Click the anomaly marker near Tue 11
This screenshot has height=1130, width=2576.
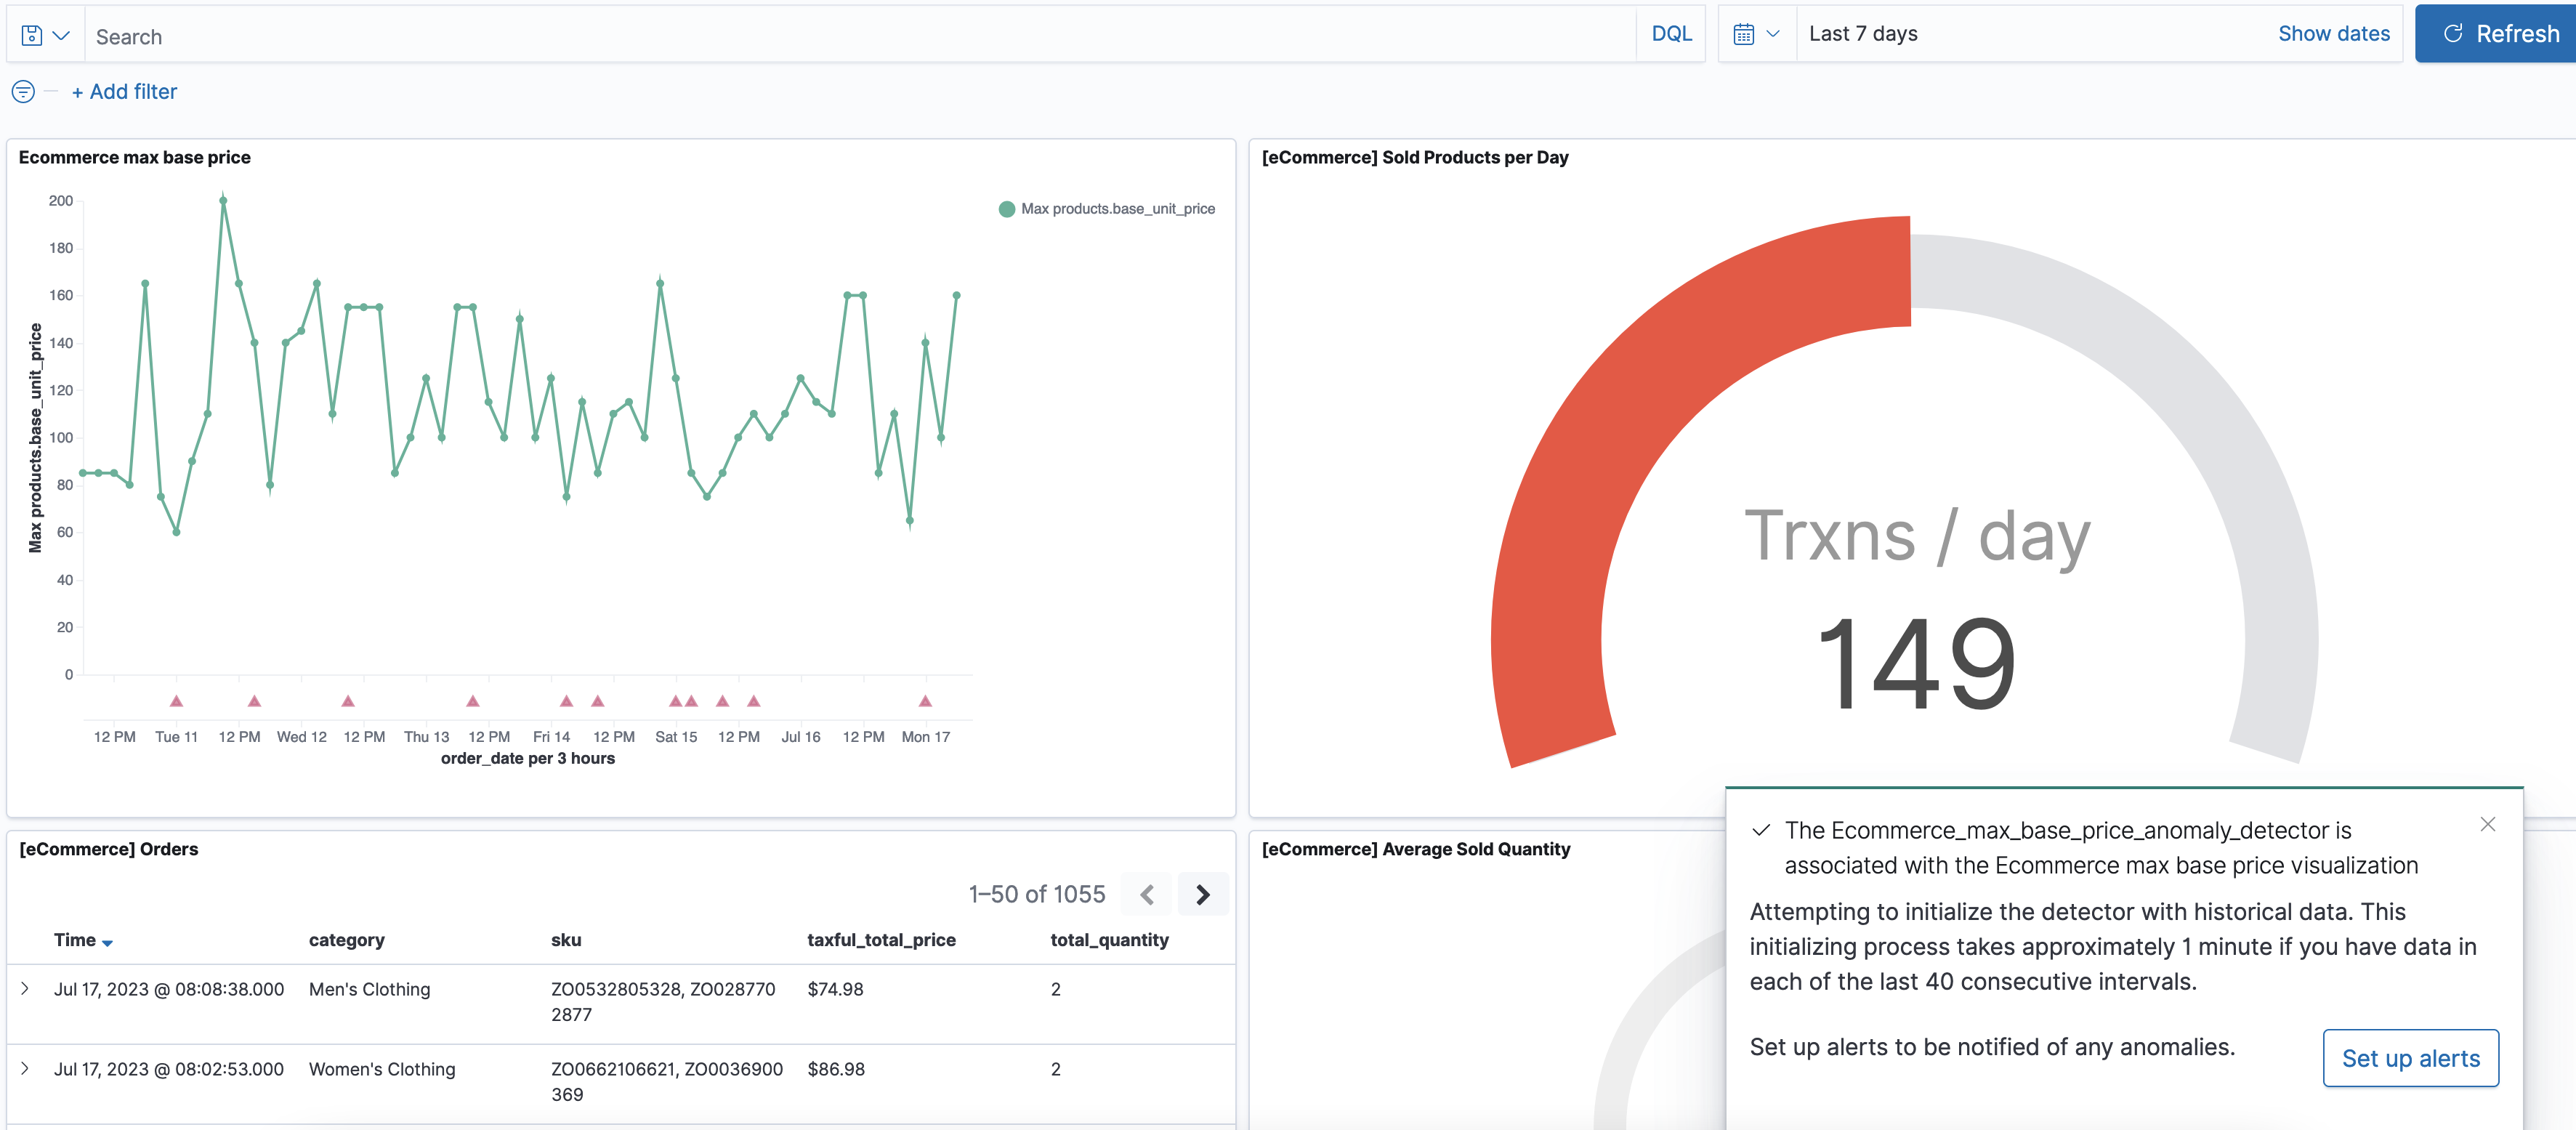[176, 701]
